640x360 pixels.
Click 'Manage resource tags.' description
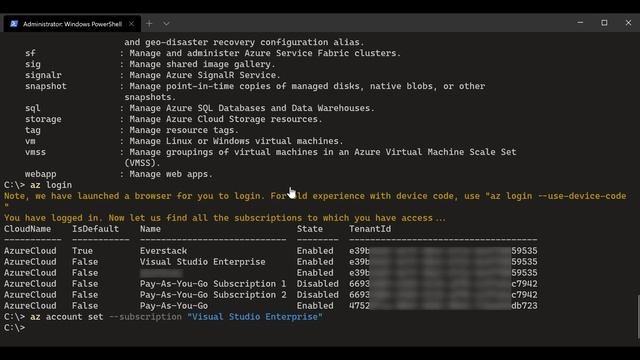184,130
